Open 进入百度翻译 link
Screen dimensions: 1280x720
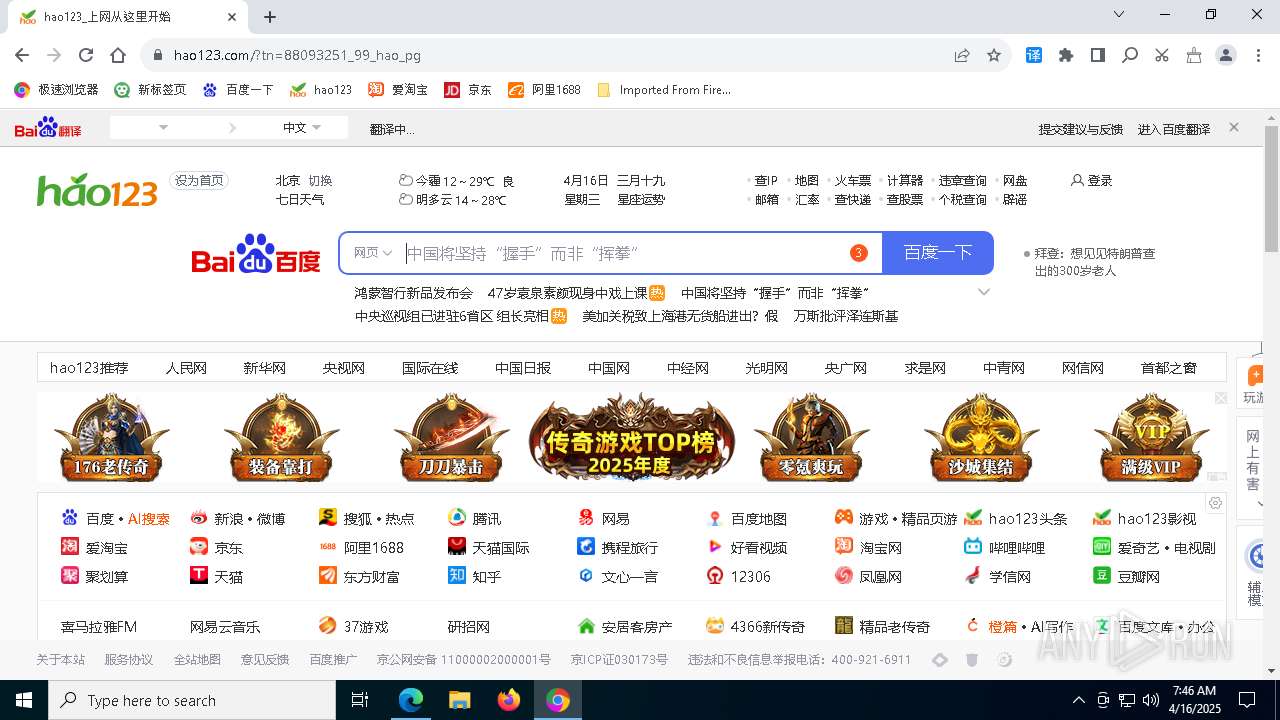click(1174, 129)
